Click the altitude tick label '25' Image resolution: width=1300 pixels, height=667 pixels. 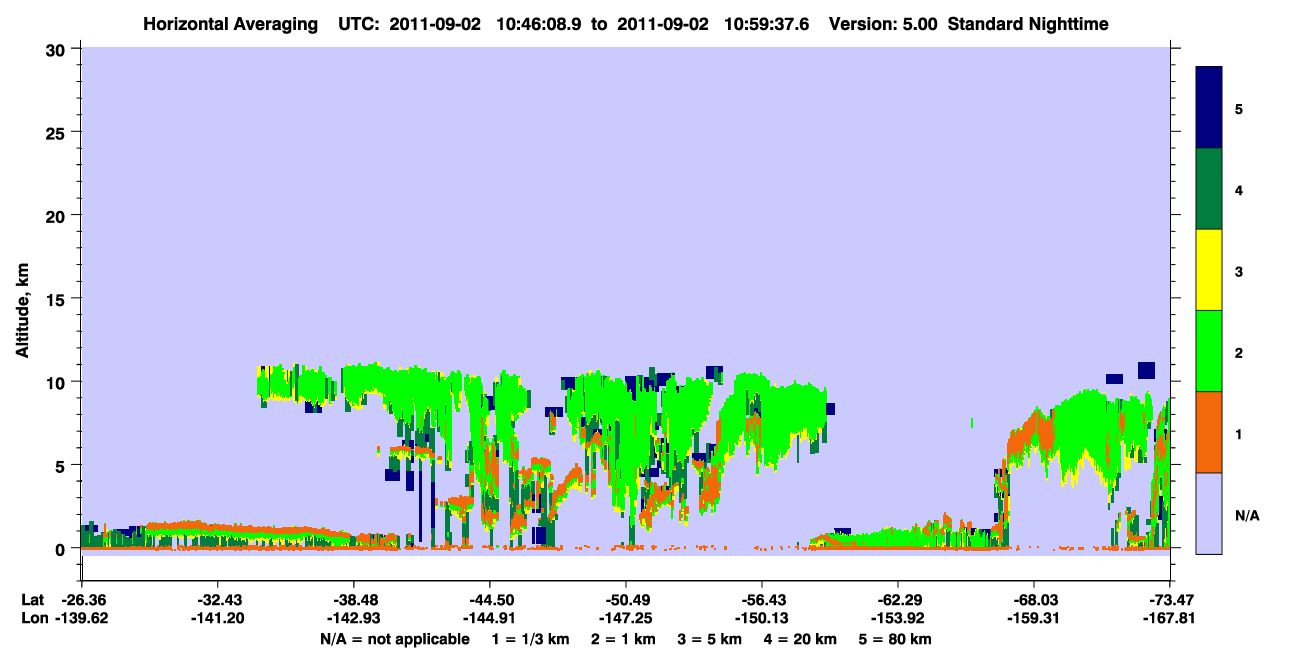58,132
